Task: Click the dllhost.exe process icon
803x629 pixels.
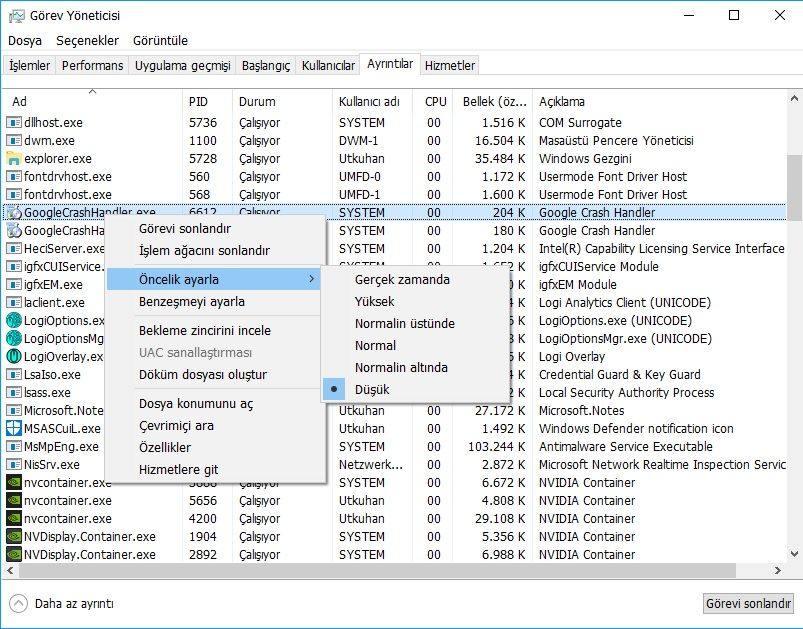Action: pyautogui.click(x=14, y=122)
